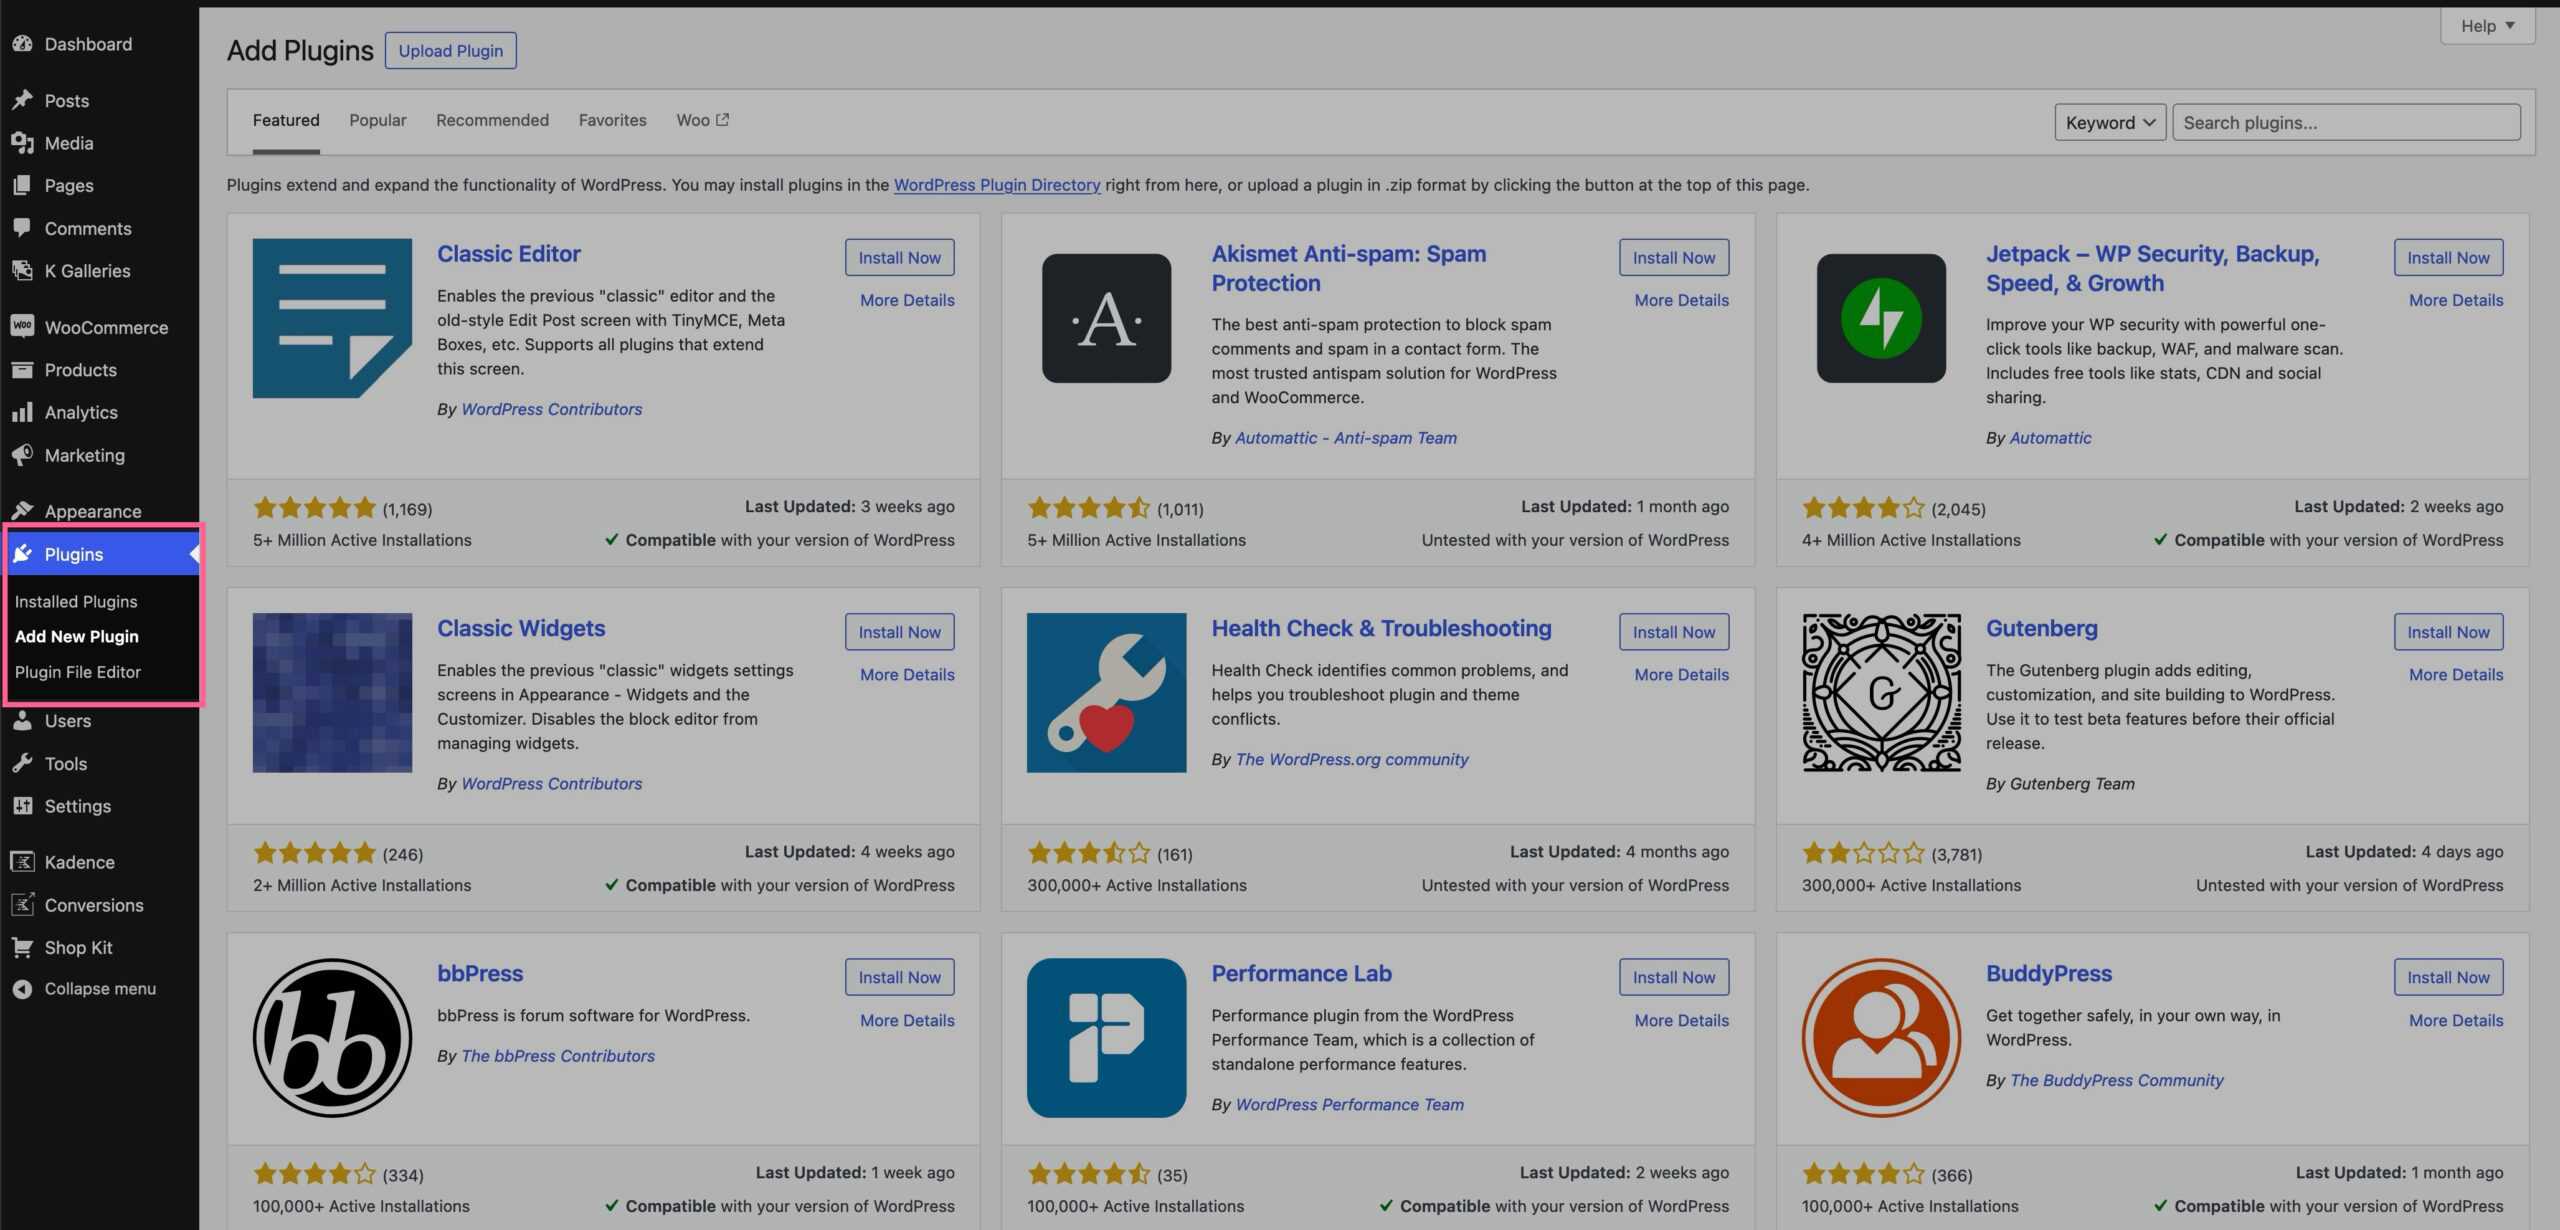Click the Media icon in sidebar
The height and width of the screenshot is (1230, 2560).
pos(22,143)
